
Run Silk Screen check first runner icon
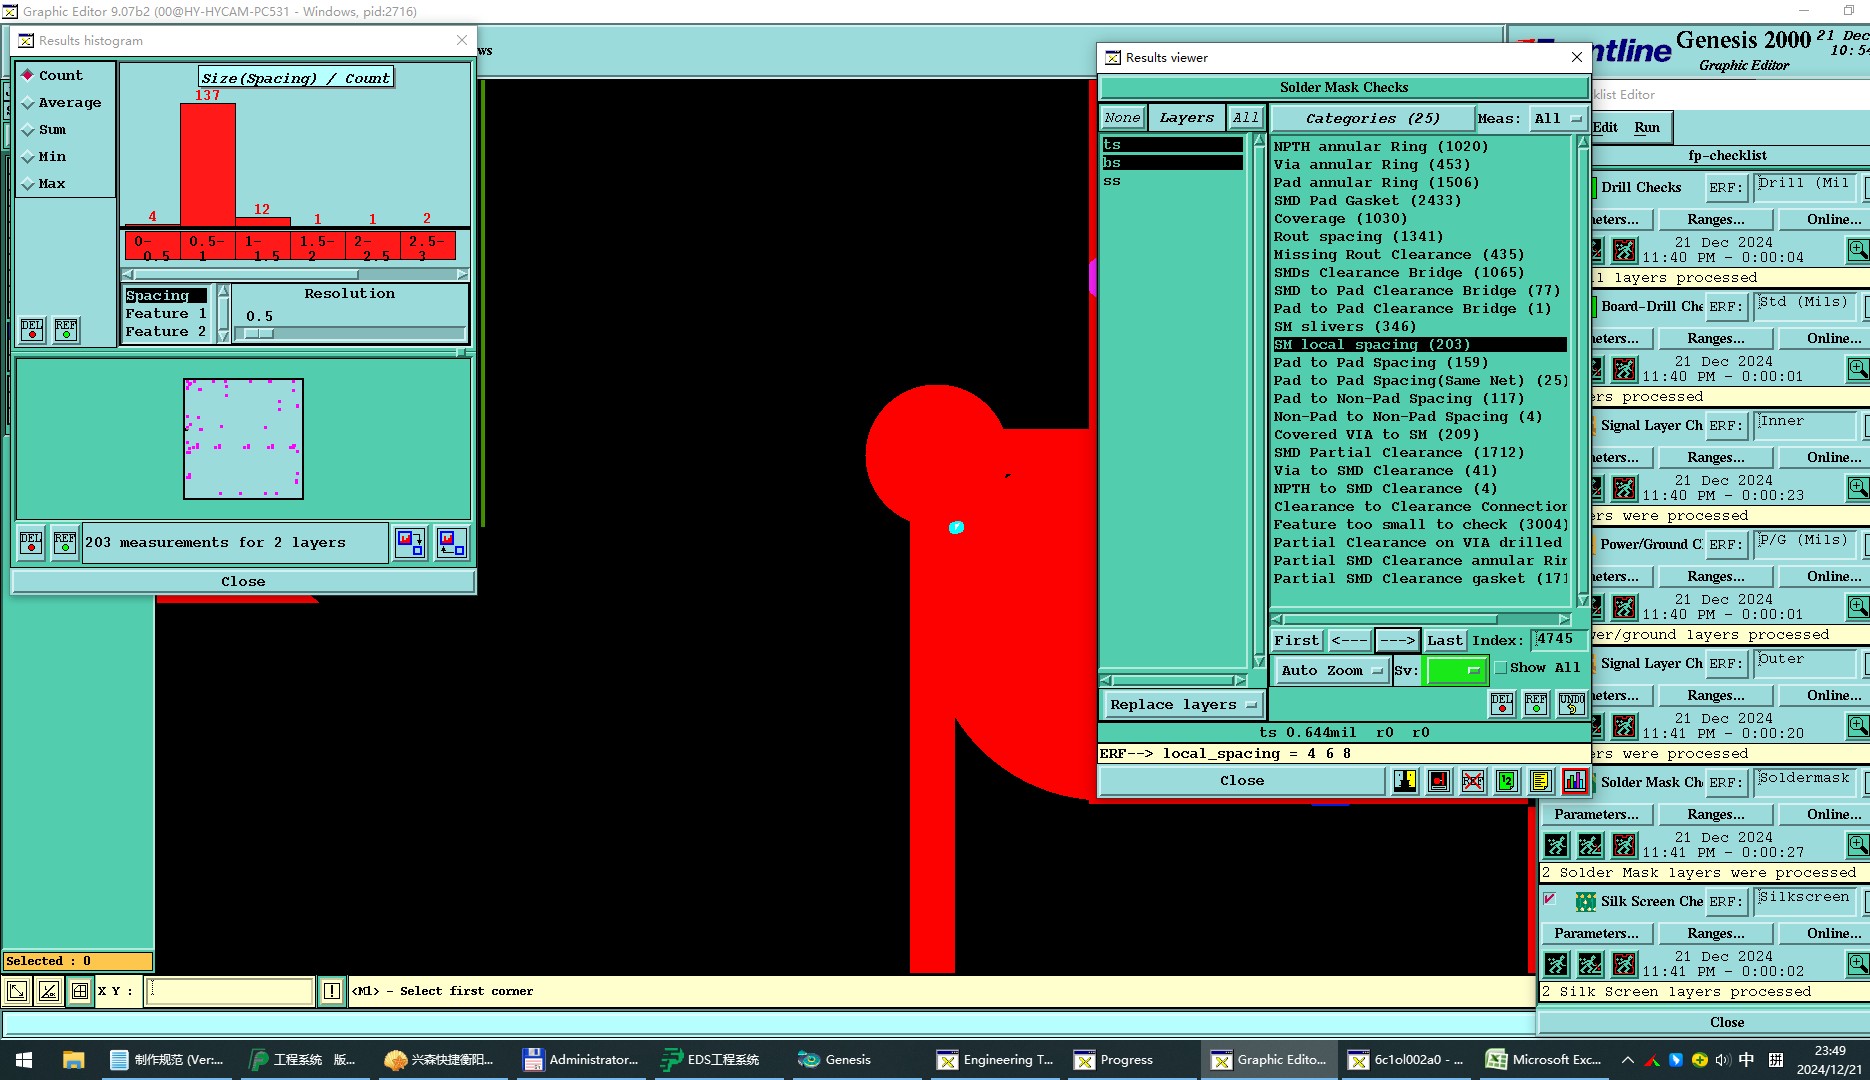click(x=1556, y=964)
